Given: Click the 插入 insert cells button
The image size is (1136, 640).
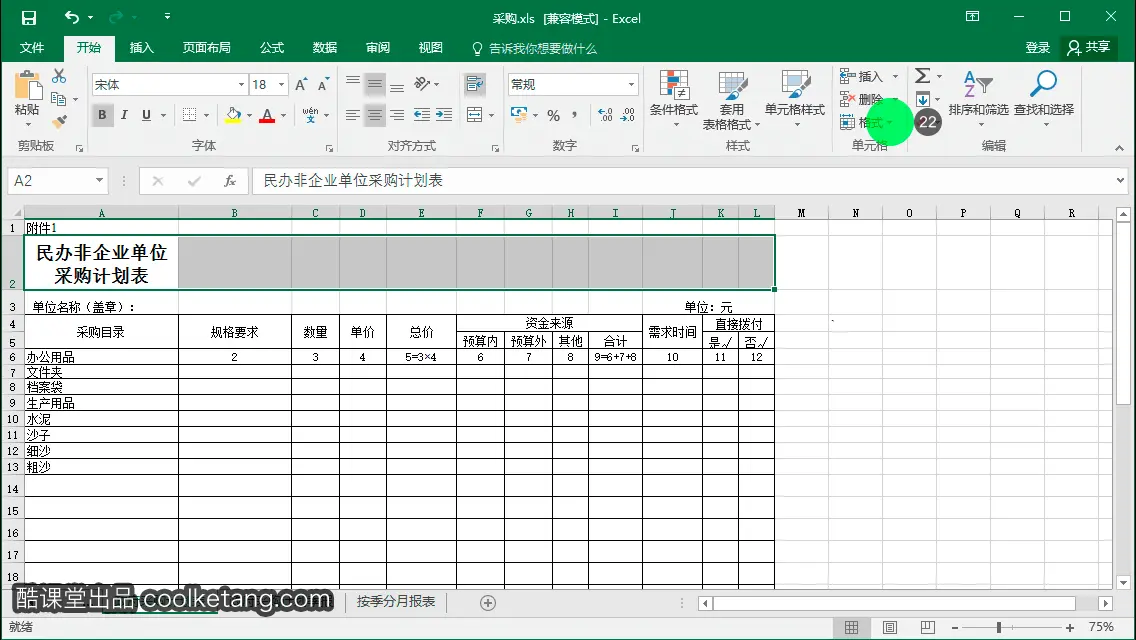Looking at the screenshot, I should [861, 76].
